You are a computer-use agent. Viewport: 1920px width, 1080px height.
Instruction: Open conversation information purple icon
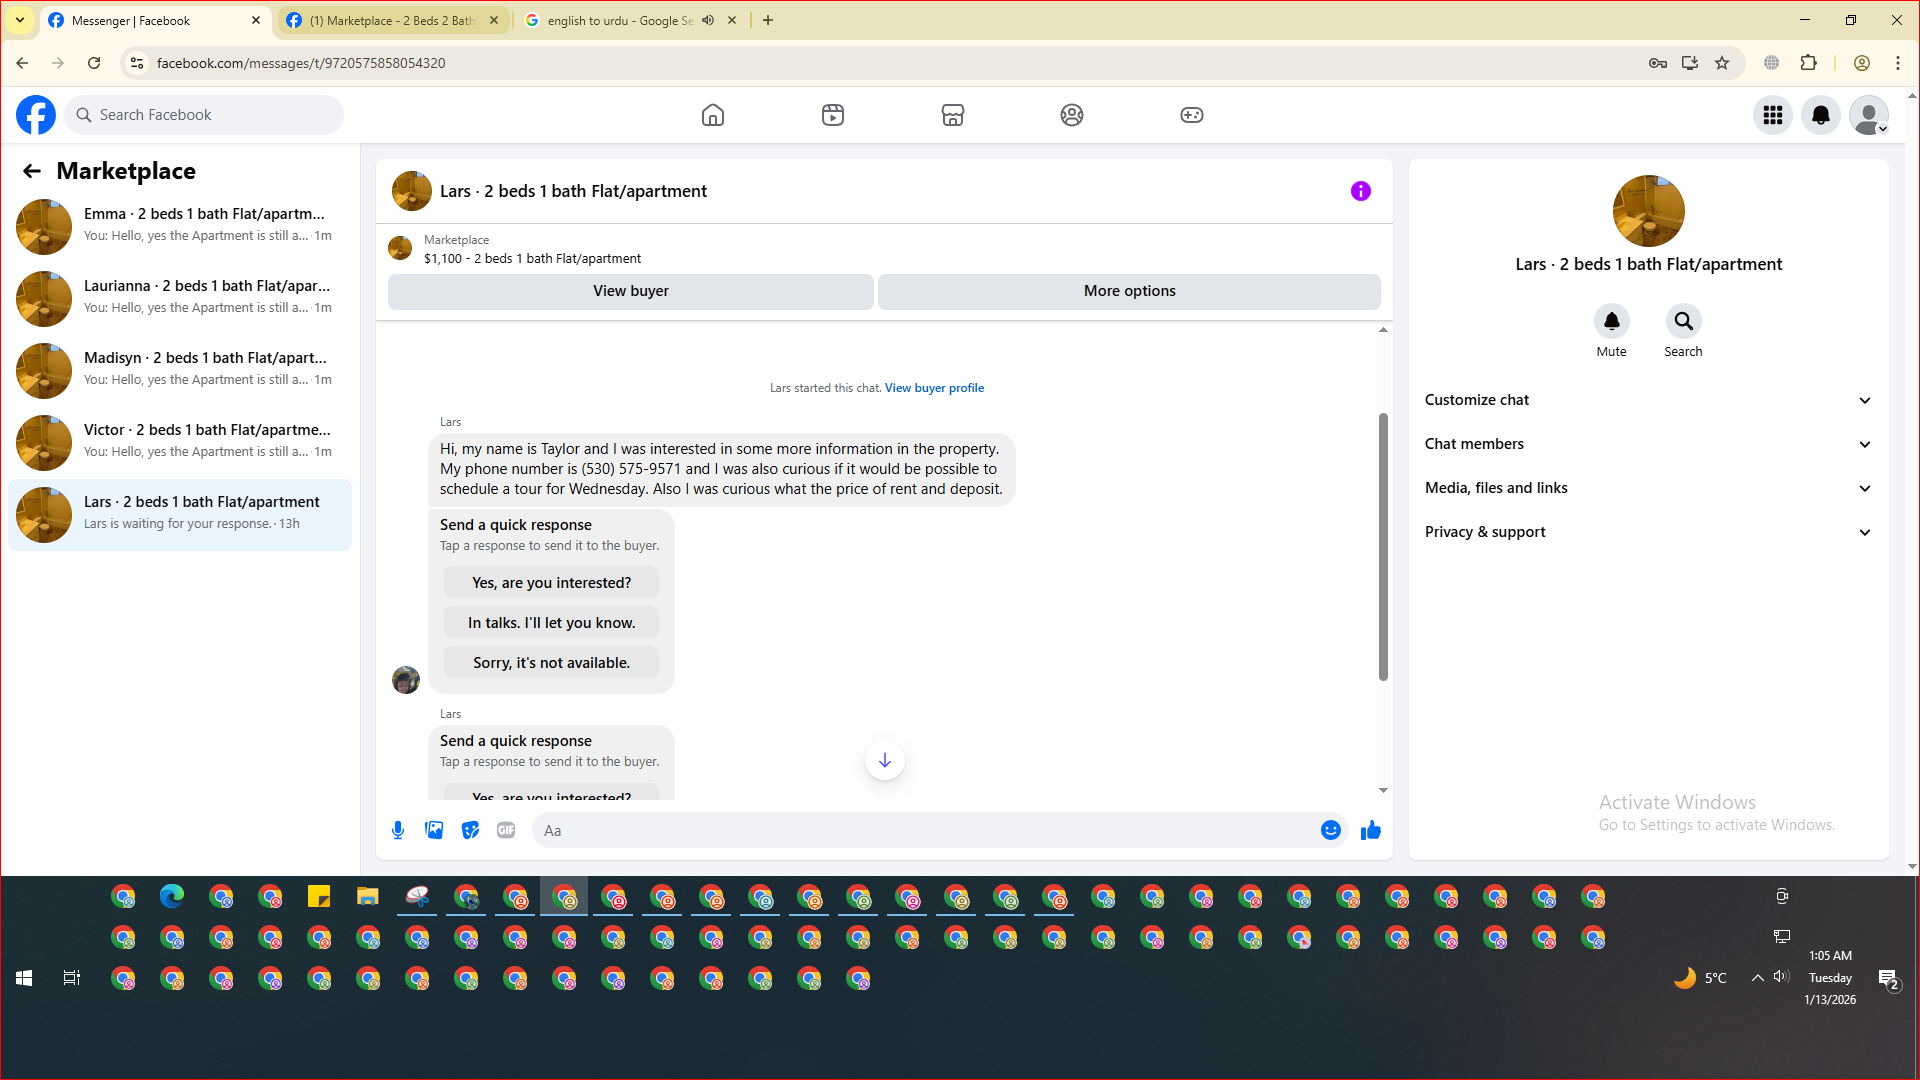pyautogui.click(x=1360, y=191)
